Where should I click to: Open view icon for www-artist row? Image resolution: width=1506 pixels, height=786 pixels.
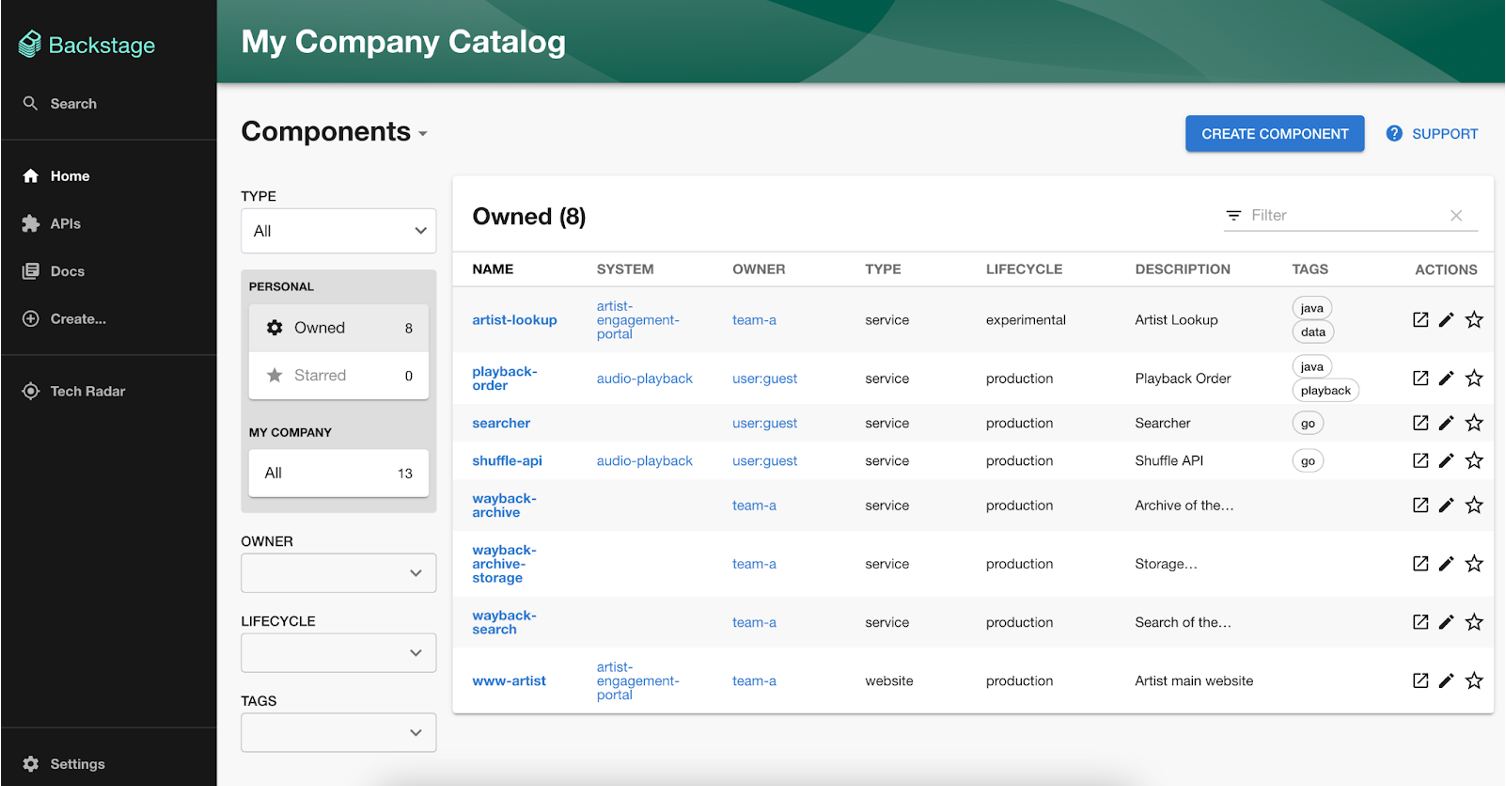click(x=1420, y=681)
